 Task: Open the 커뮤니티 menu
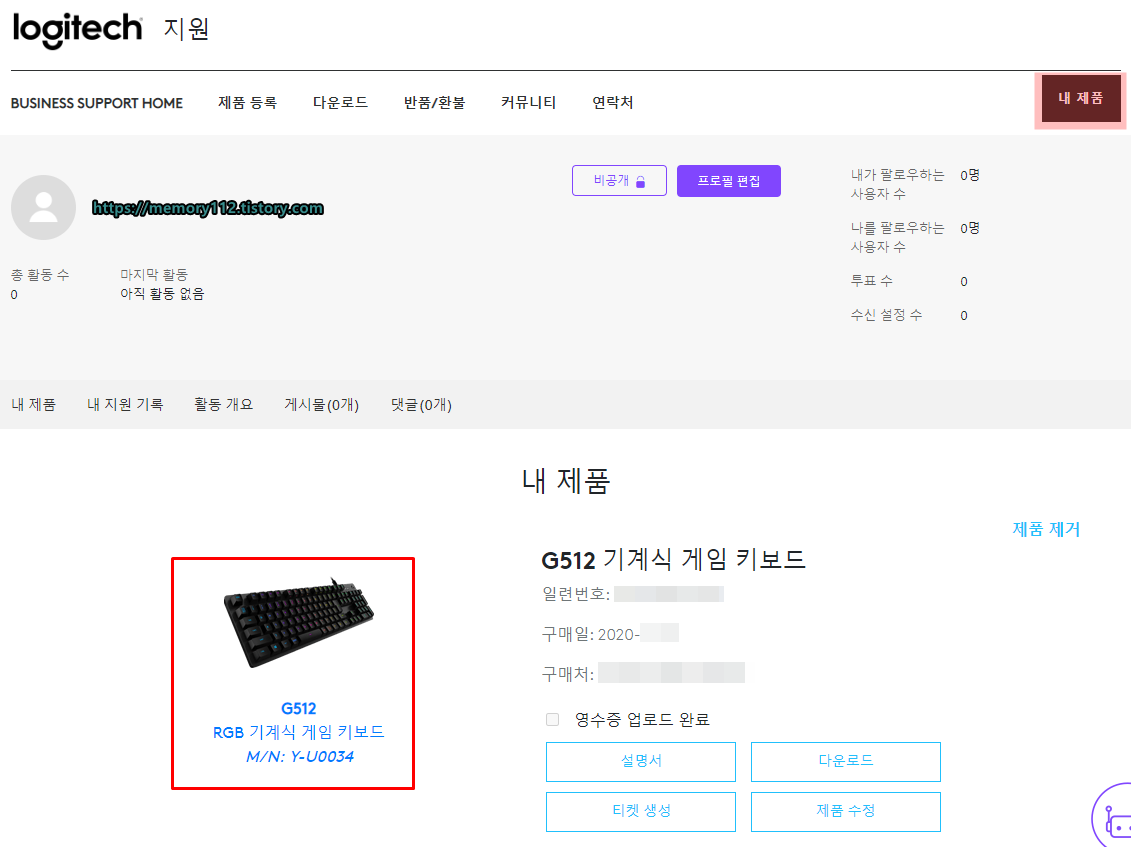point(529,102)
